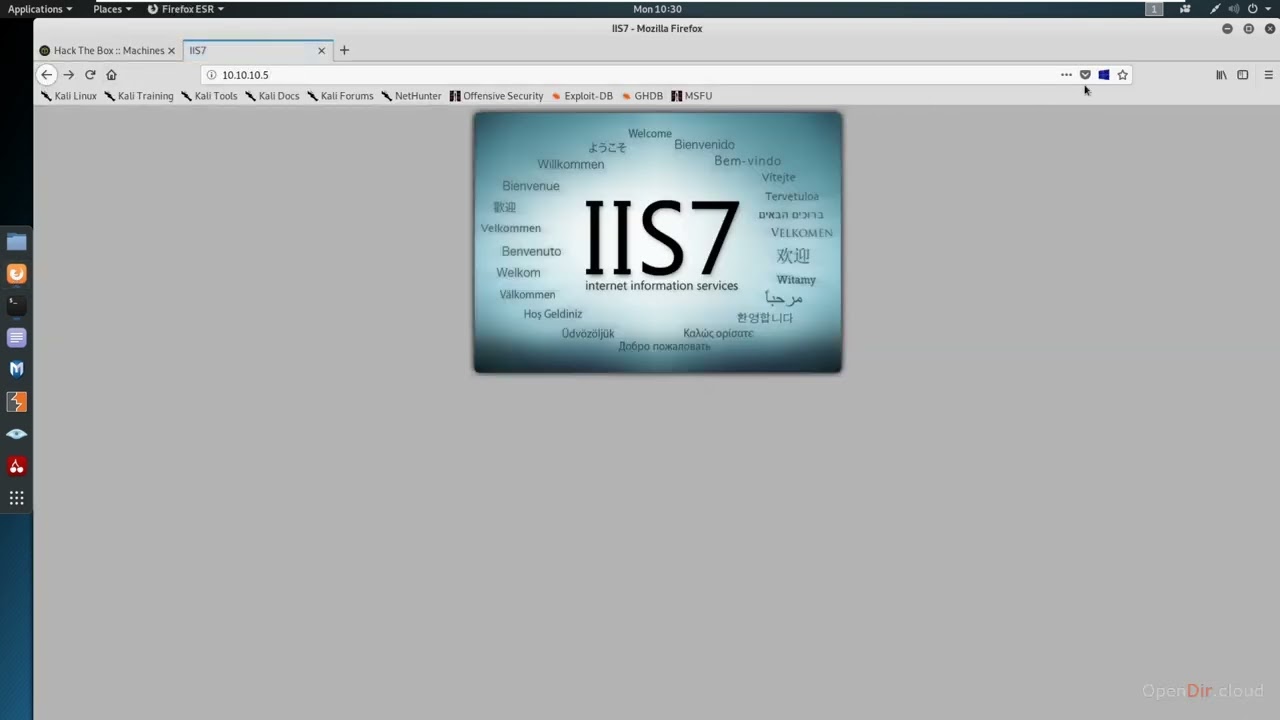Bookmark this page with the star
Screen dimensions: 1280x720
(x=1123, y=75)
